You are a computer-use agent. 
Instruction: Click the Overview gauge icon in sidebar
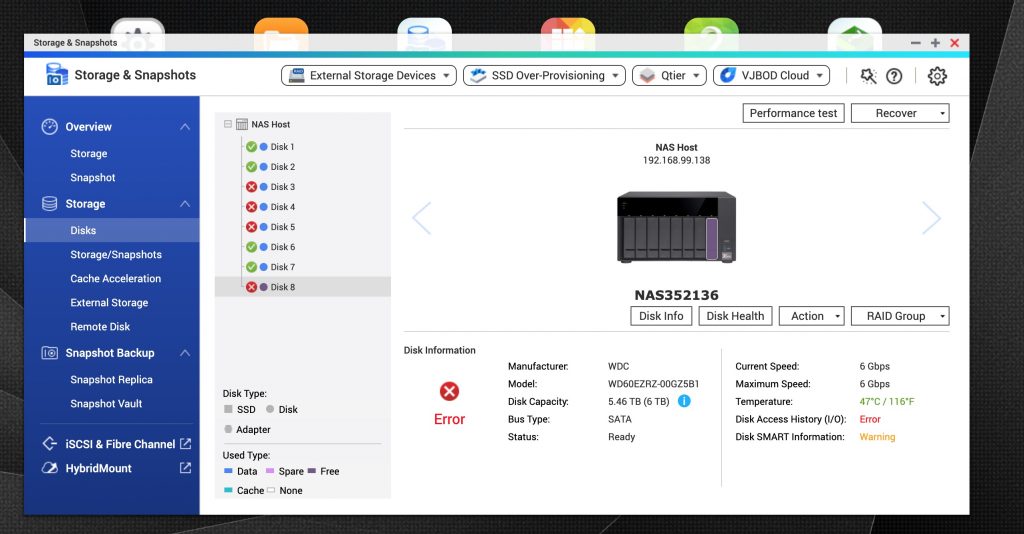click(50, 127)
